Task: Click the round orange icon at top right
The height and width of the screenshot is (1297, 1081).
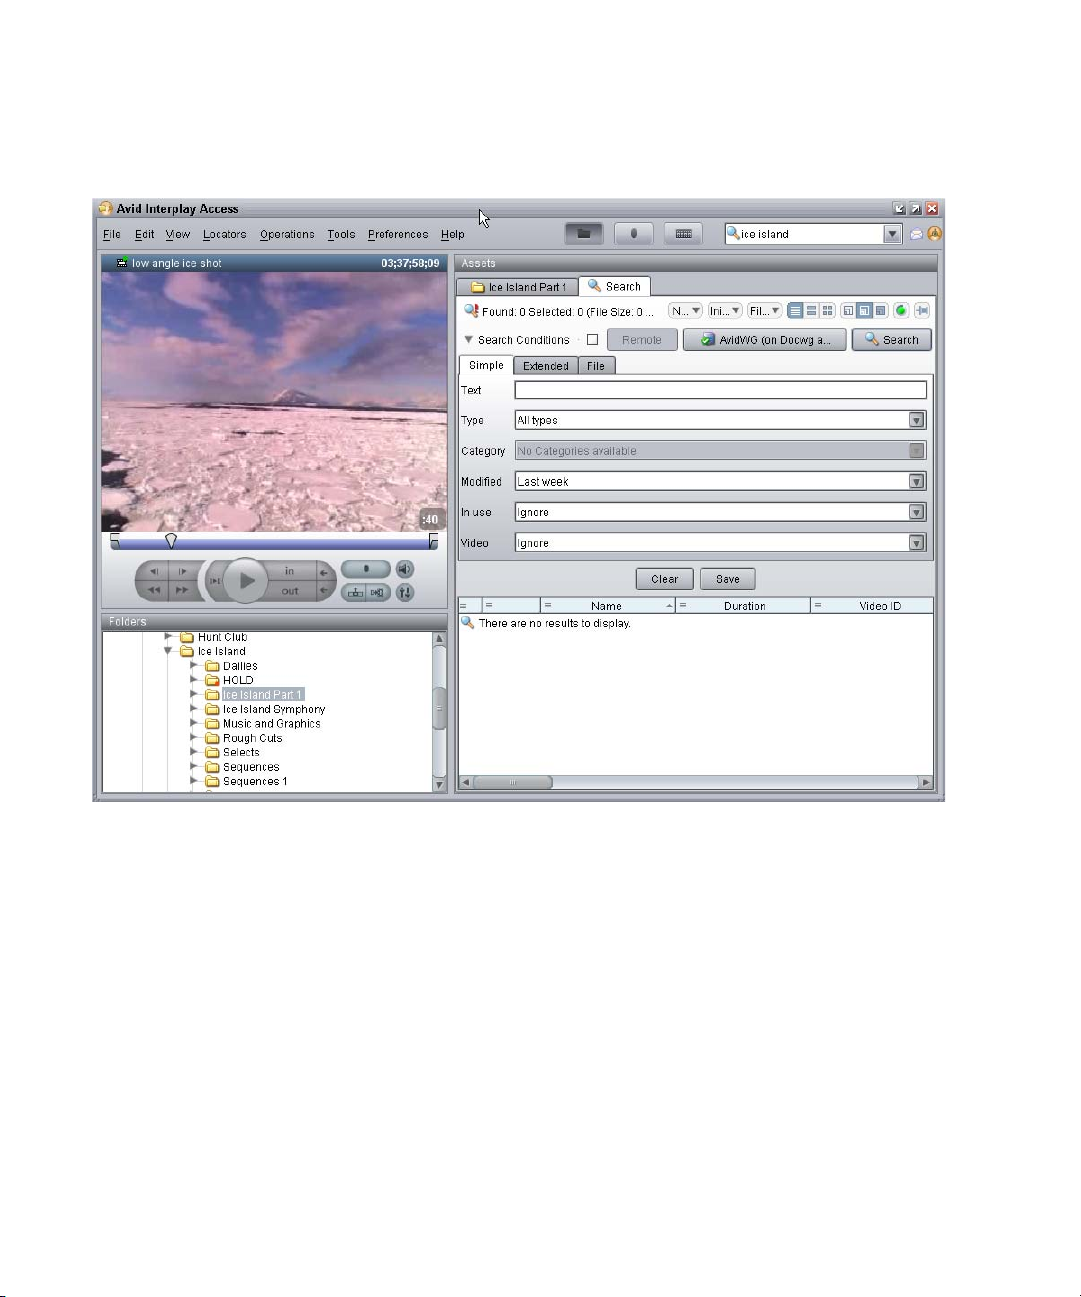Action: point(935,234)
